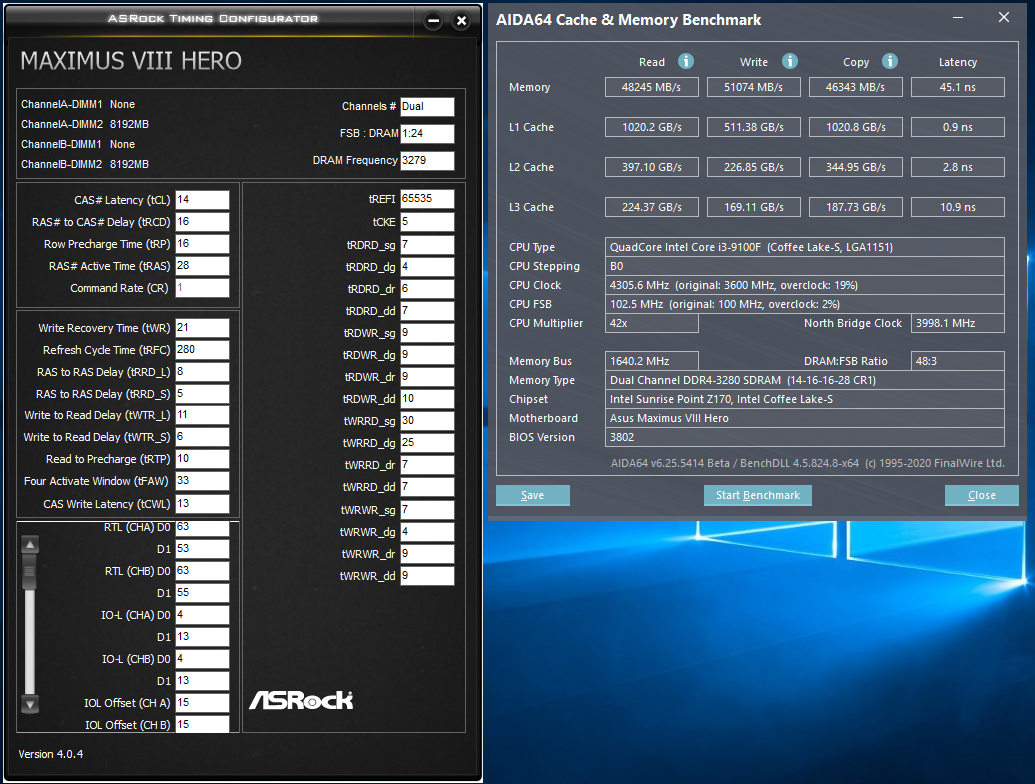Select the Write Recovery Time (tWR) field

click(x=202, y=328)
